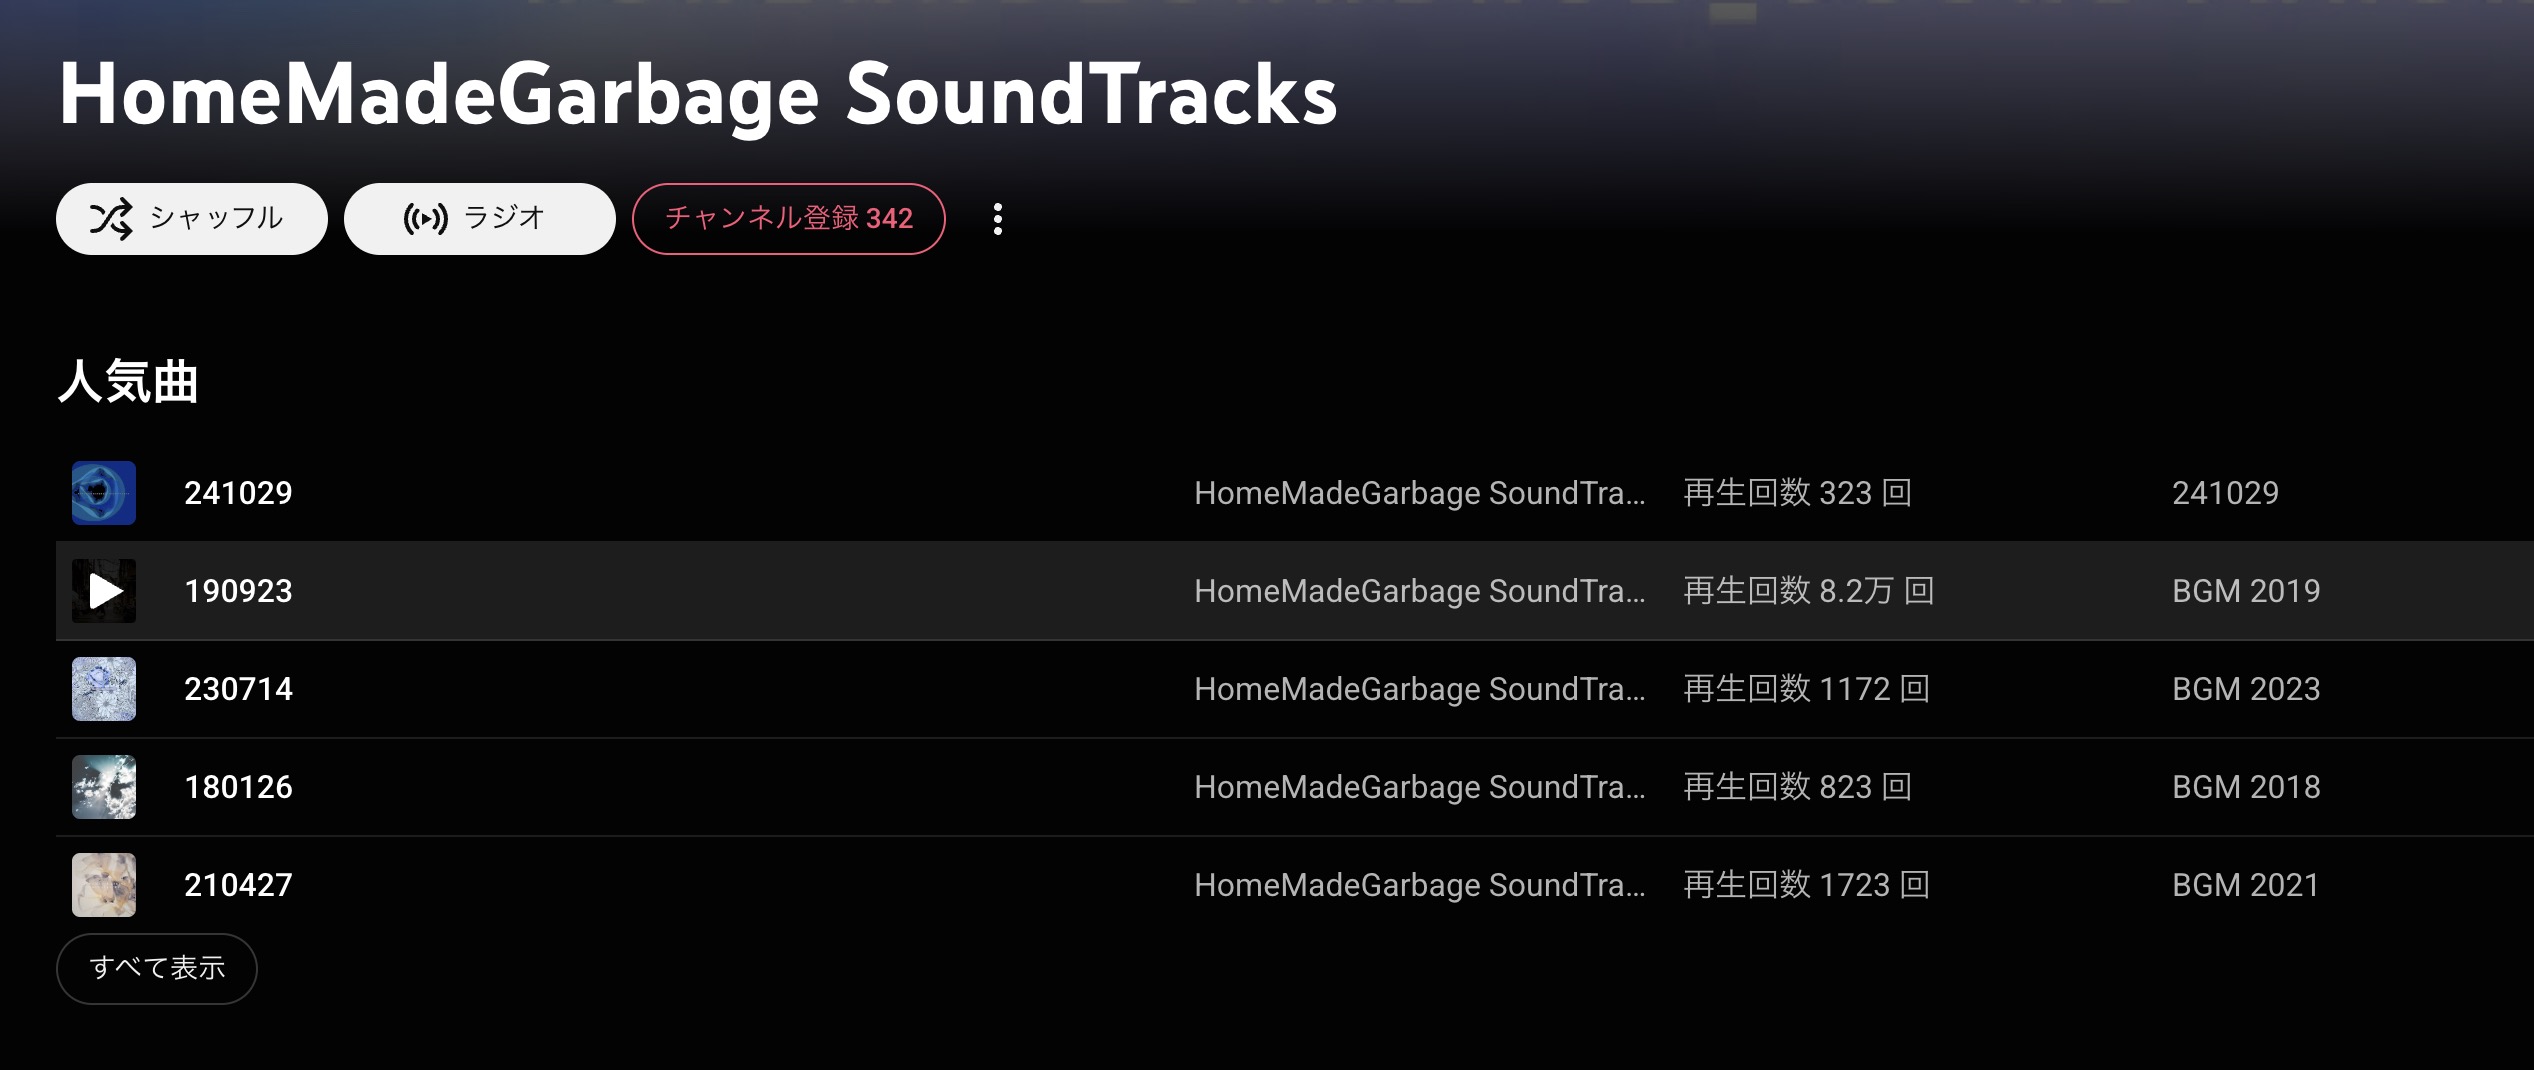Open the song title 230714
Viewport: 2534px width, 1070px height.
(x=238, y=689)
